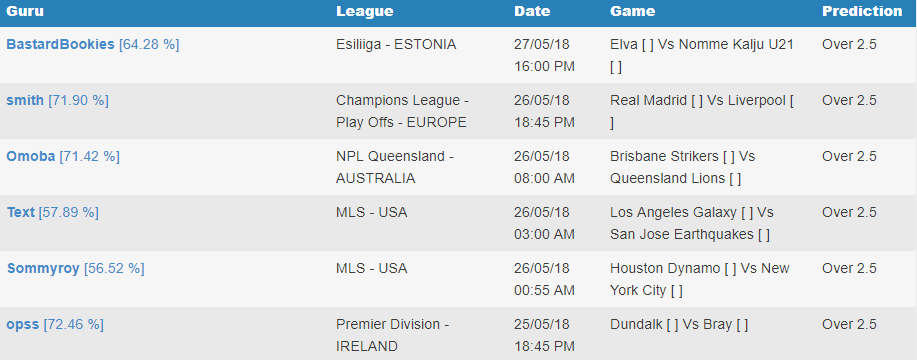Click the League column header
Screen dimensions: 917x360
point(364,11)
